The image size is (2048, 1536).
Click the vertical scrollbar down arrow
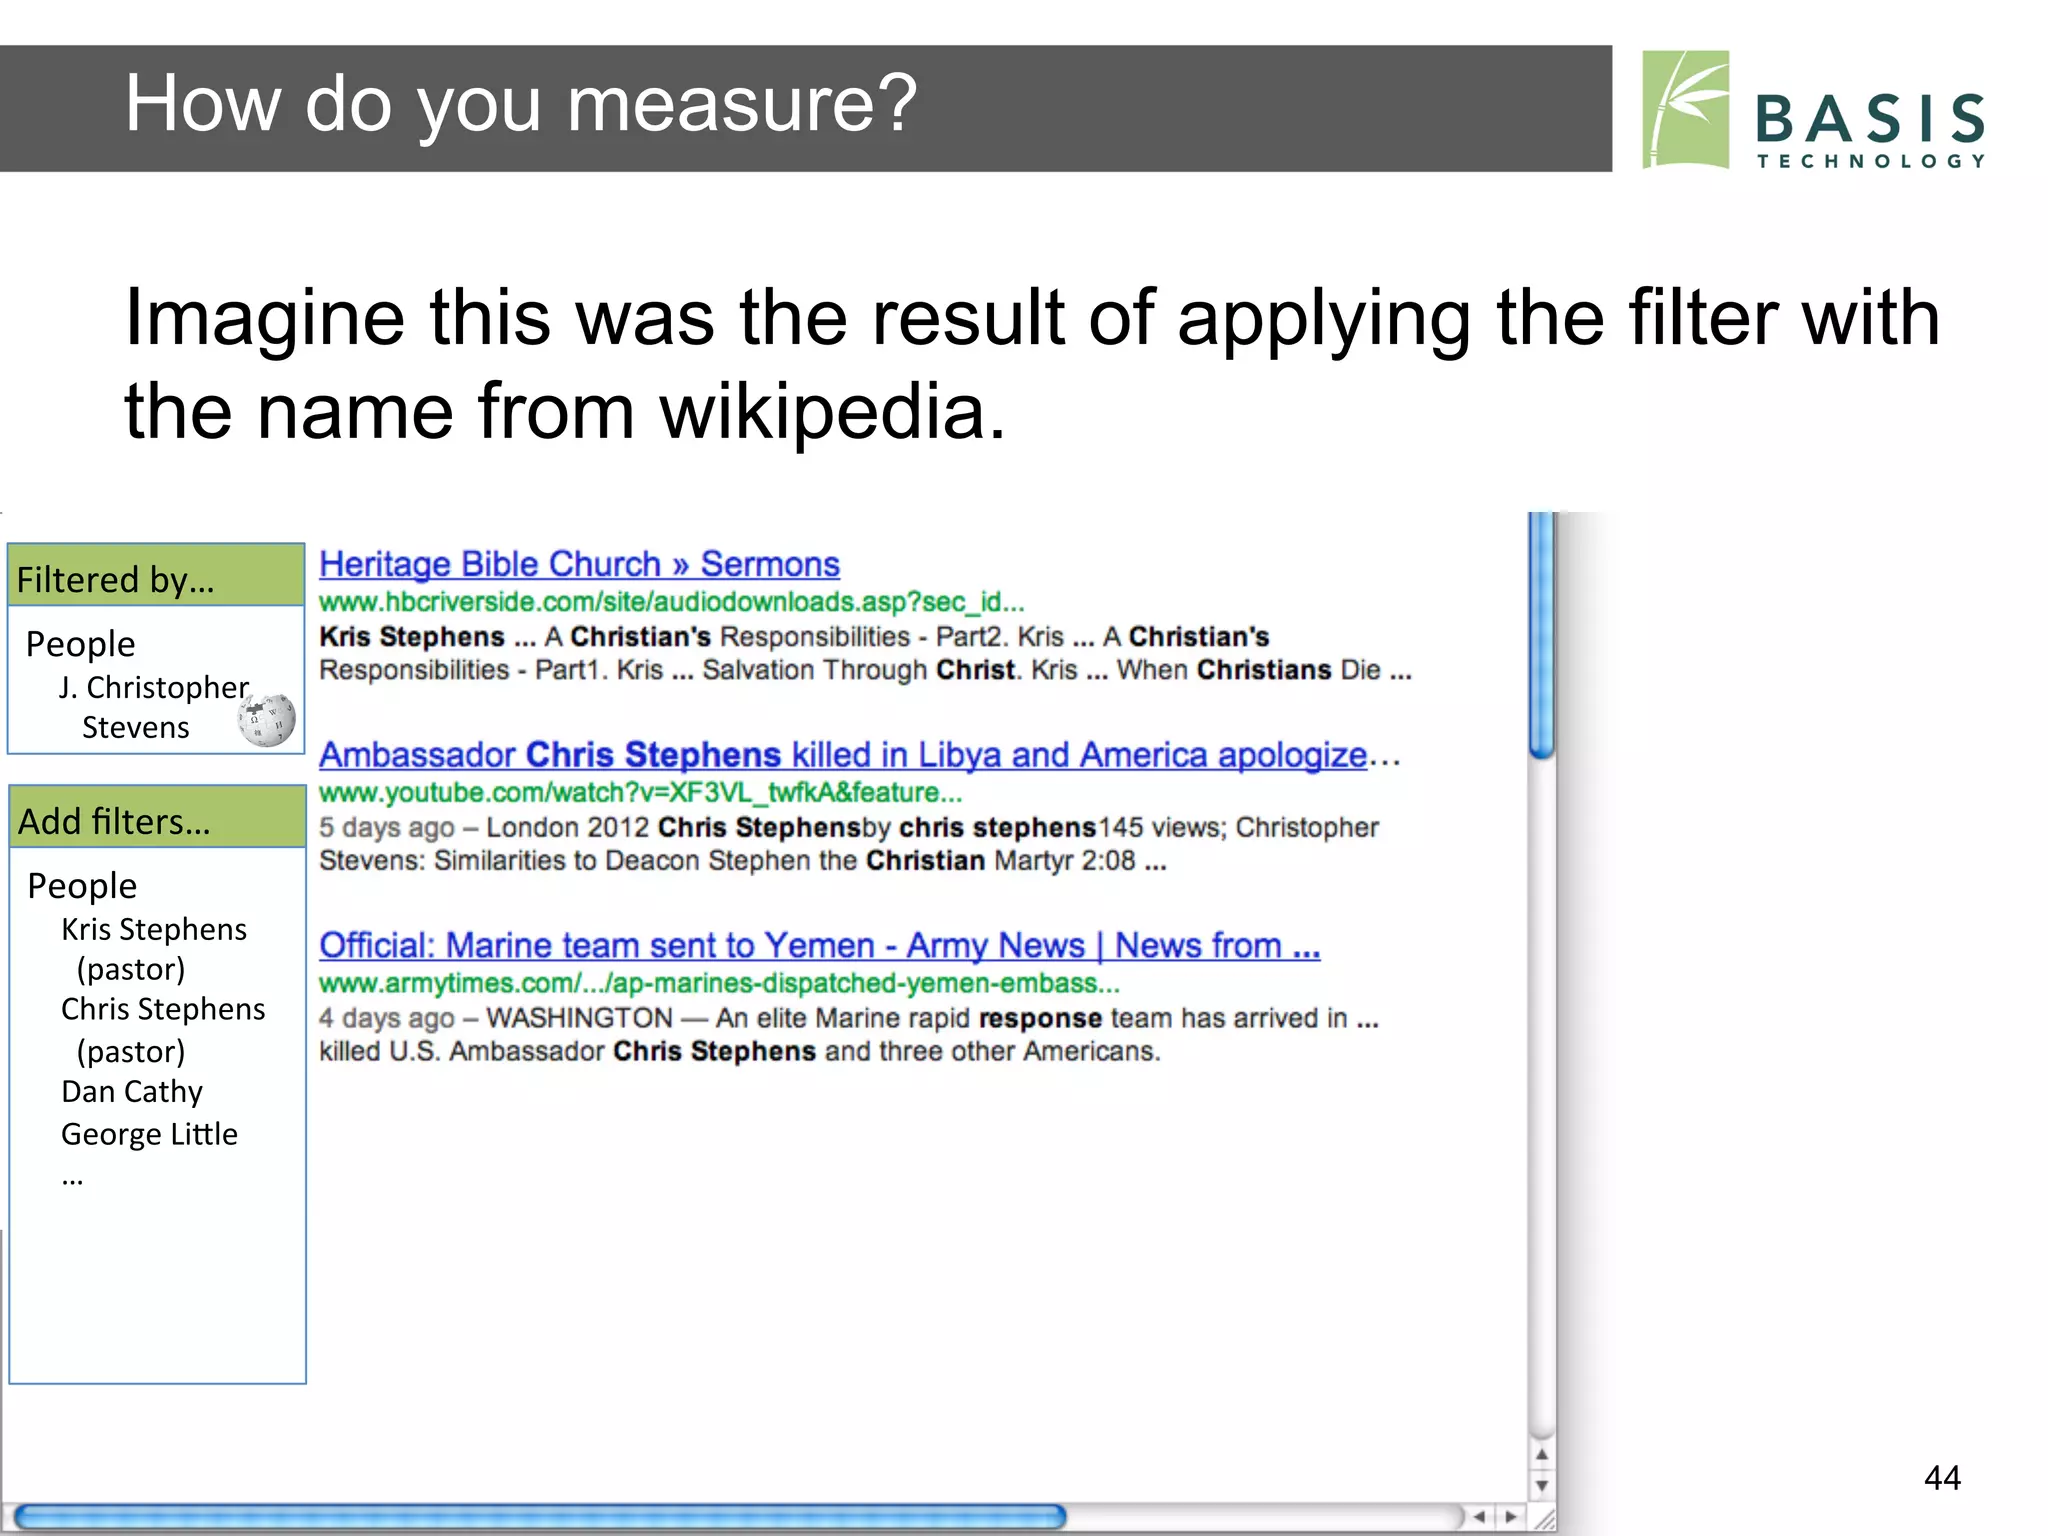point(1542,1485)
